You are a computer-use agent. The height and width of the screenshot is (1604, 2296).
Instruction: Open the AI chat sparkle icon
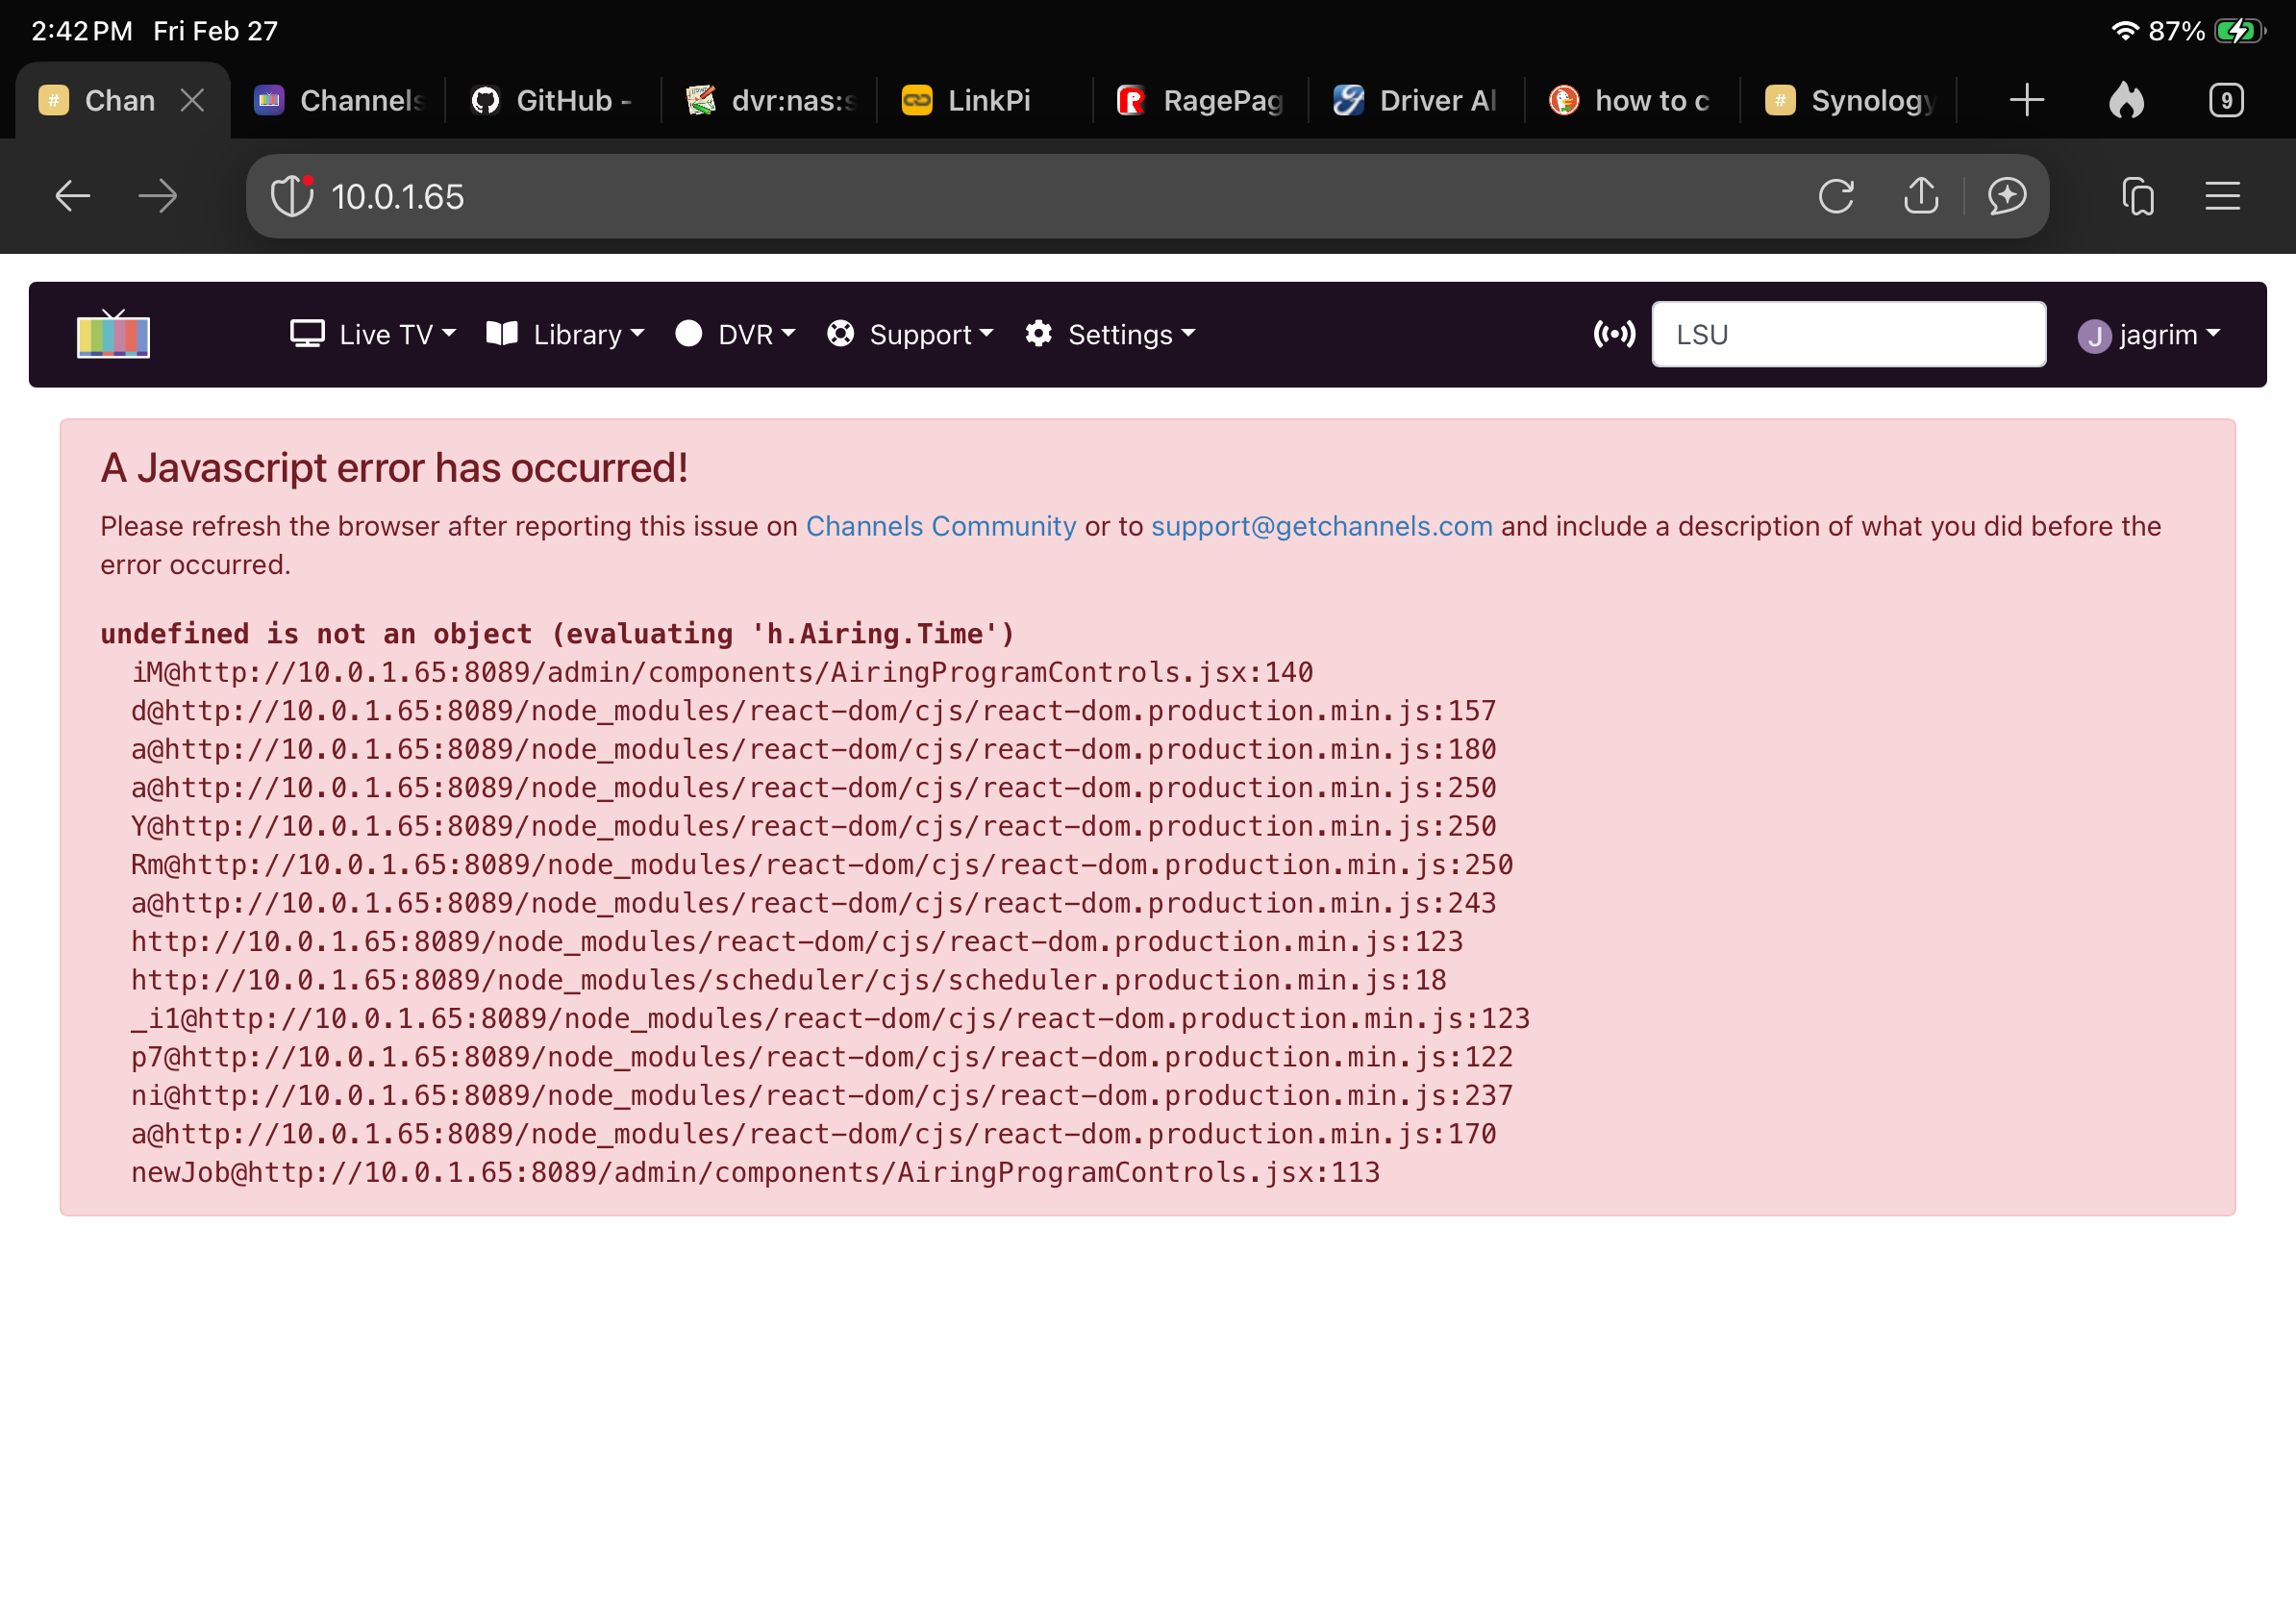click(2006, 196)
